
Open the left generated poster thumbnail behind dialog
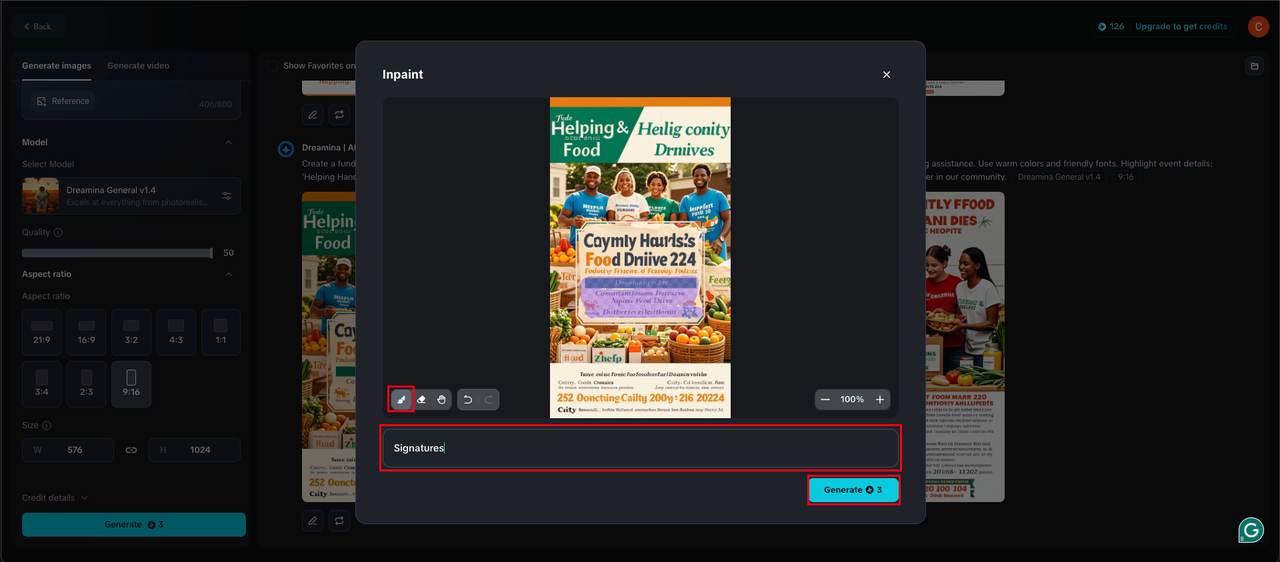329,347
